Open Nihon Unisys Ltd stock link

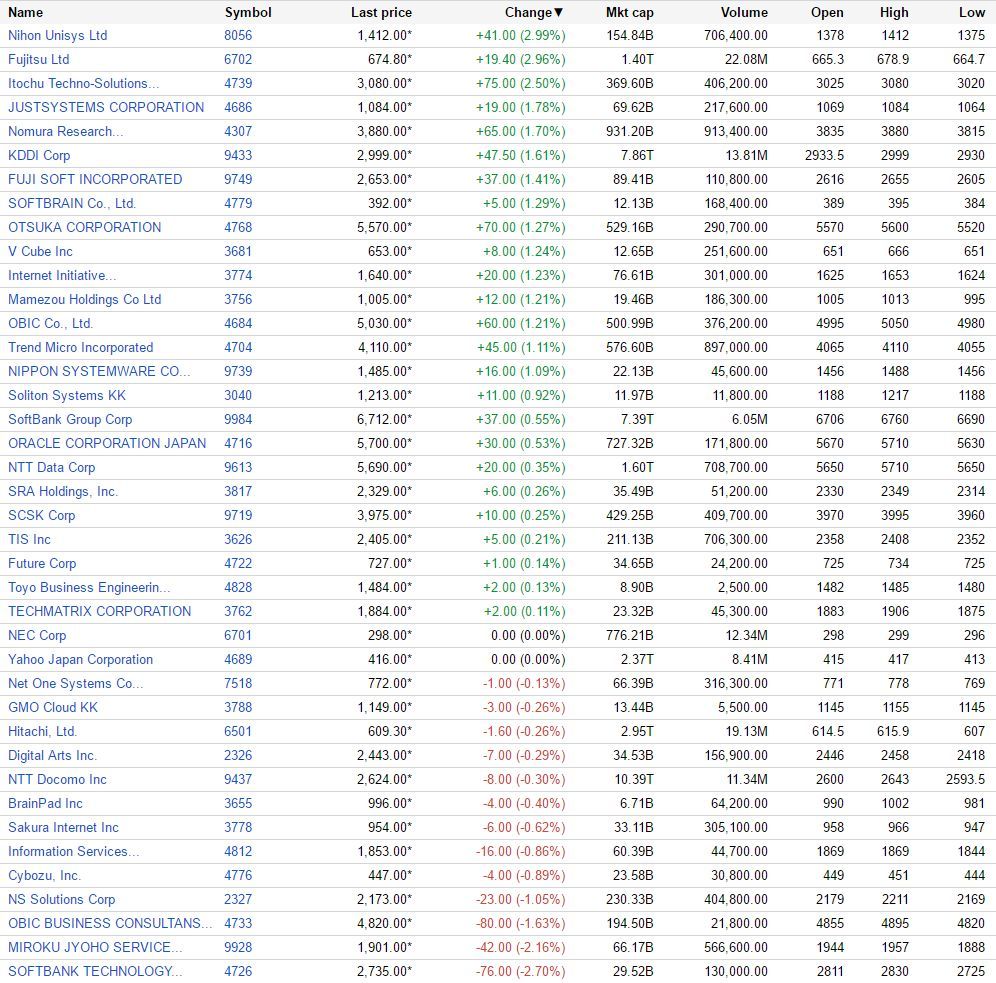(x=57, y=36)
